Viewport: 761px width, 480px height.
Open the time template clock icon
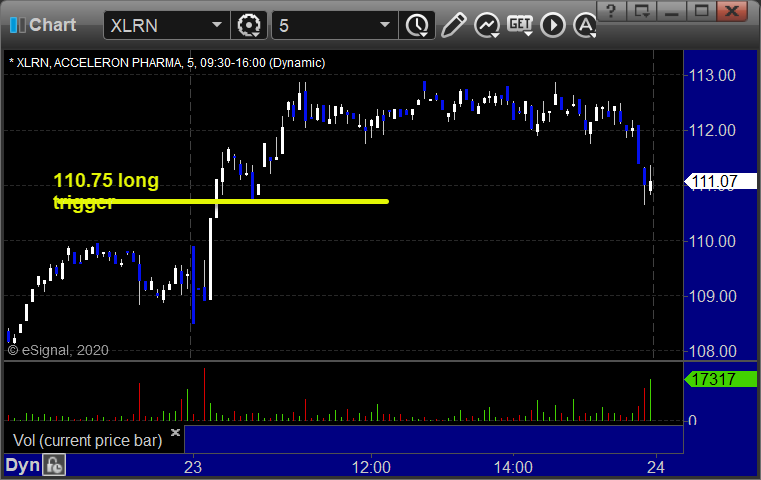click(x=417, y=25)
